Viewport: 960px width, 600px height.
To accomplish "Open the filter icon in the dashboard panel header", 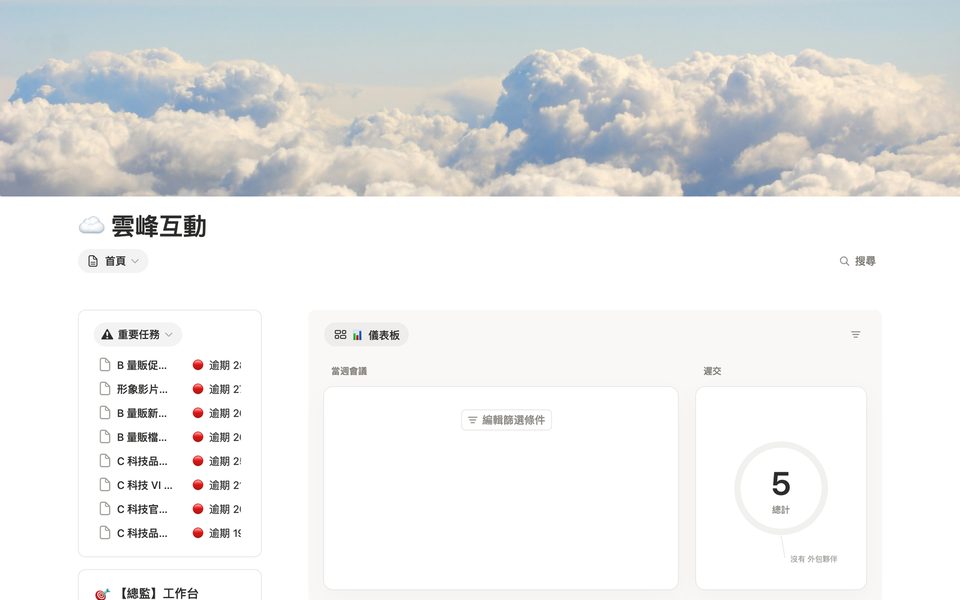I will point(856,334).
